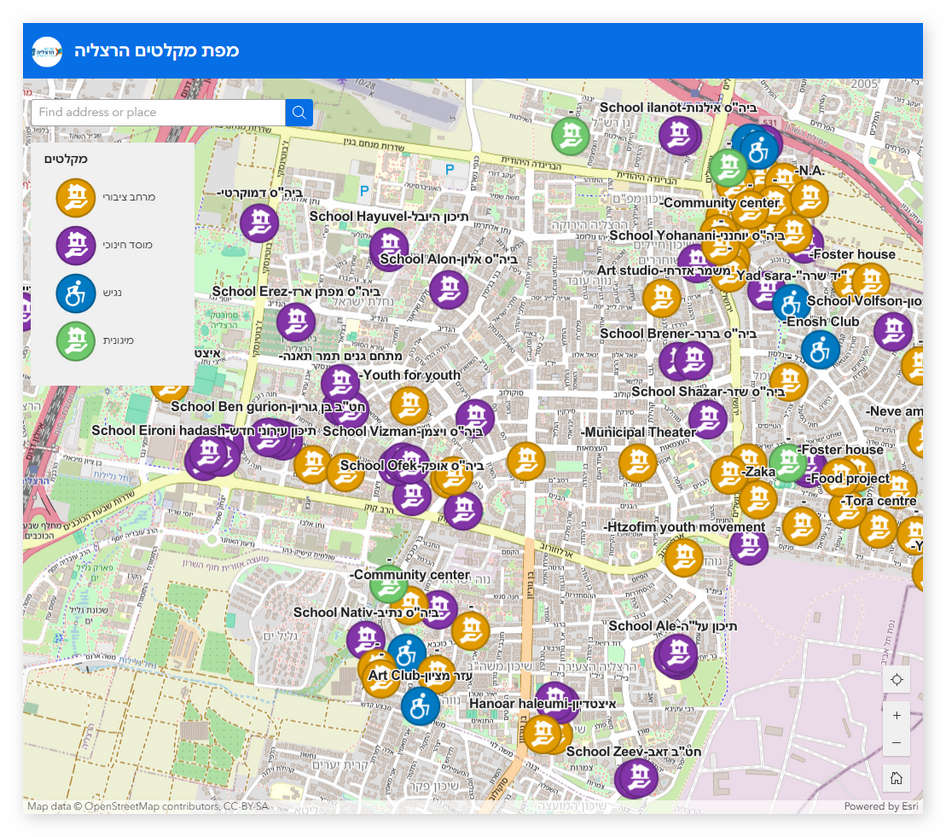The image size is (946, 837).
Task: Click the School Eironi hadash label
Action: [204, 430]
